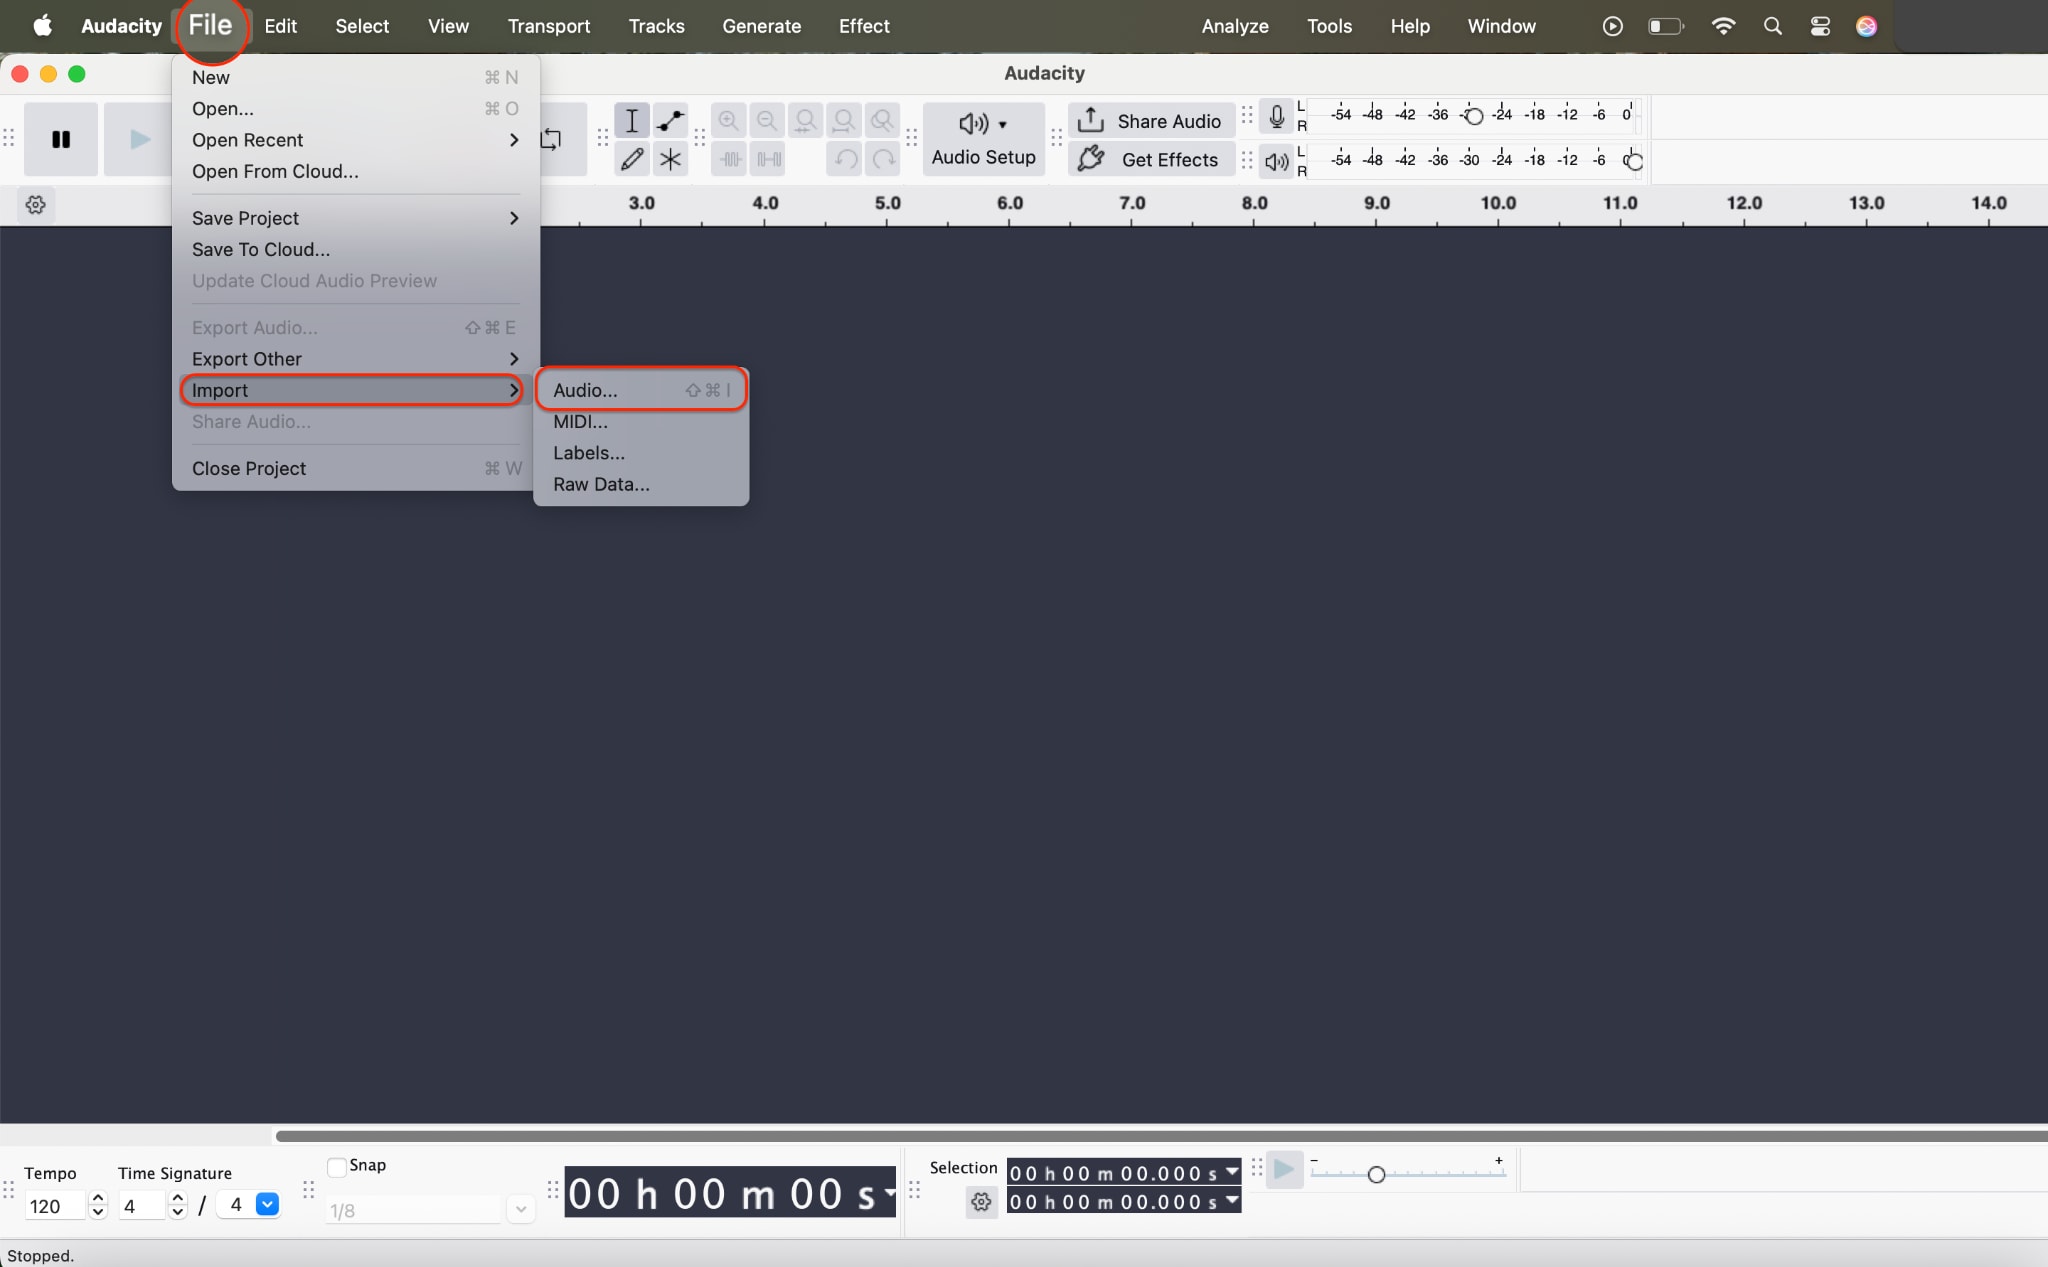Screen dimensions: 2048x1267
Task: Select the Selection (I-beam) tool
Action: tap(631, 121)
